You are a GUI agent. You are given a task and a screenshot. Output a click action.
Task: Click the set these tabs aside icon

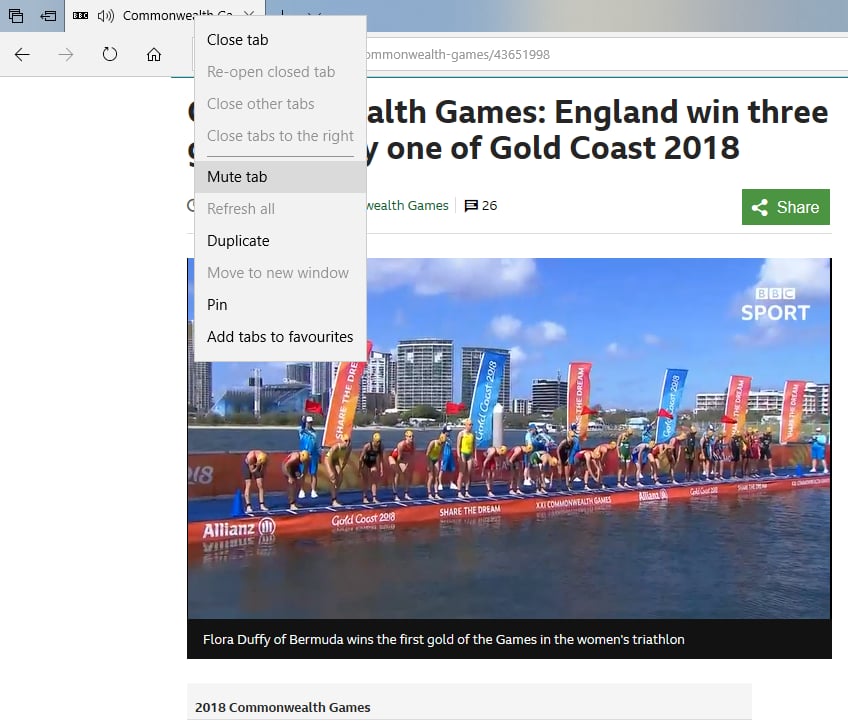pyautogui.click(x=48, y=16)
